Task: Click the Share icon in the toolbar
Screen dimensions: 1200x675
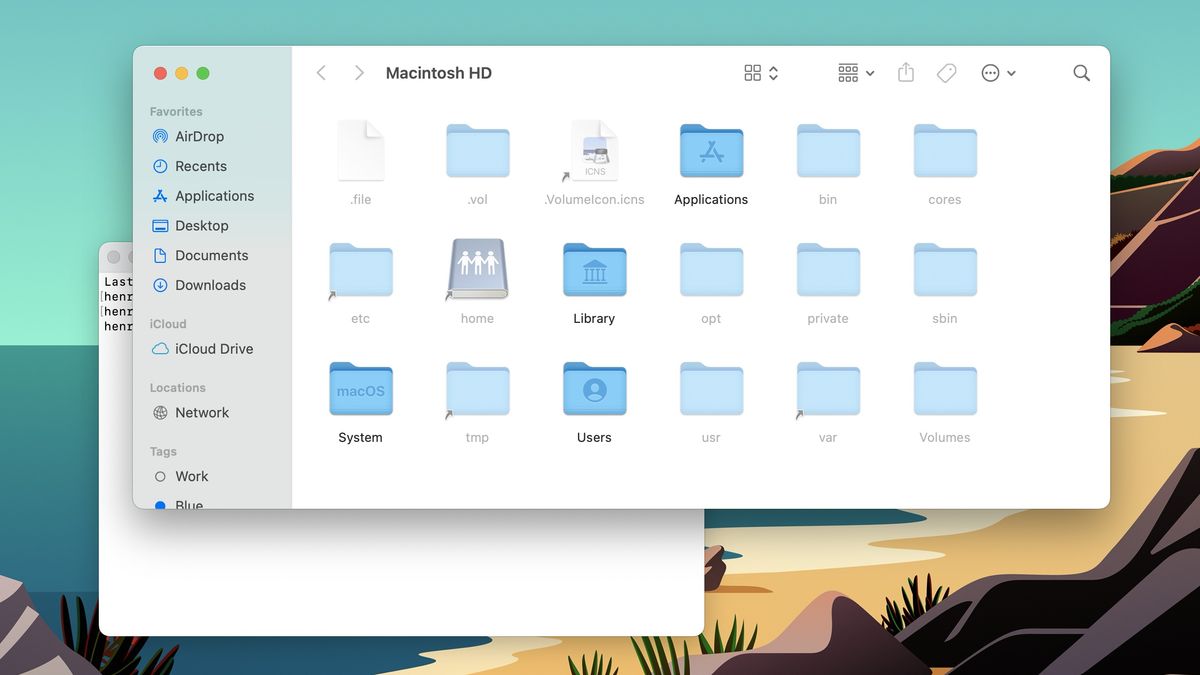Action: (x=905, y=72)
